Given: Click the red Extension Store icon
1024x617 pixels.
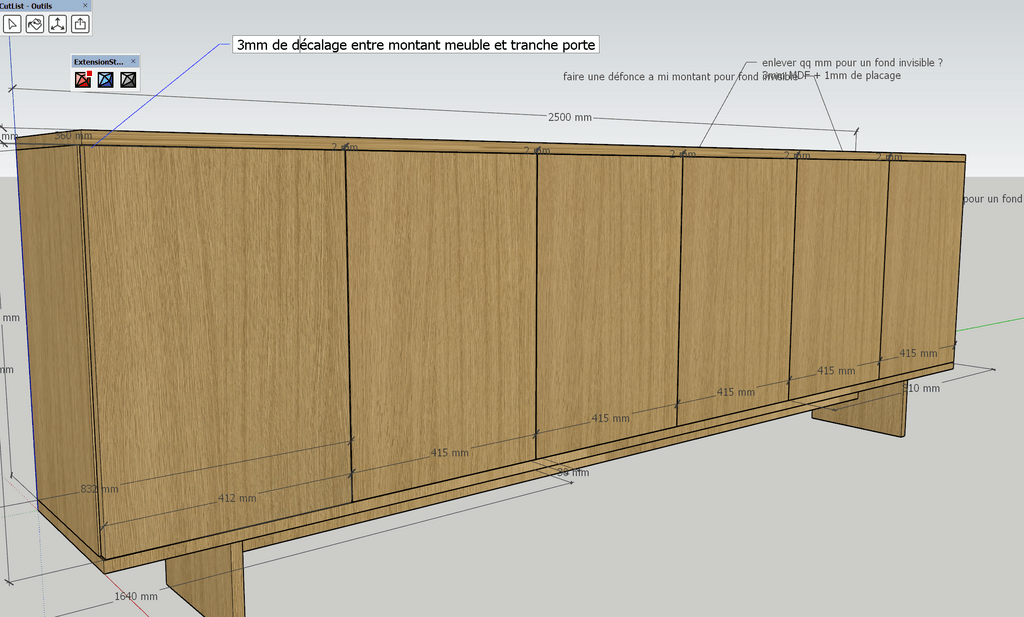Looking at the screenshot, I should [83, 80].
